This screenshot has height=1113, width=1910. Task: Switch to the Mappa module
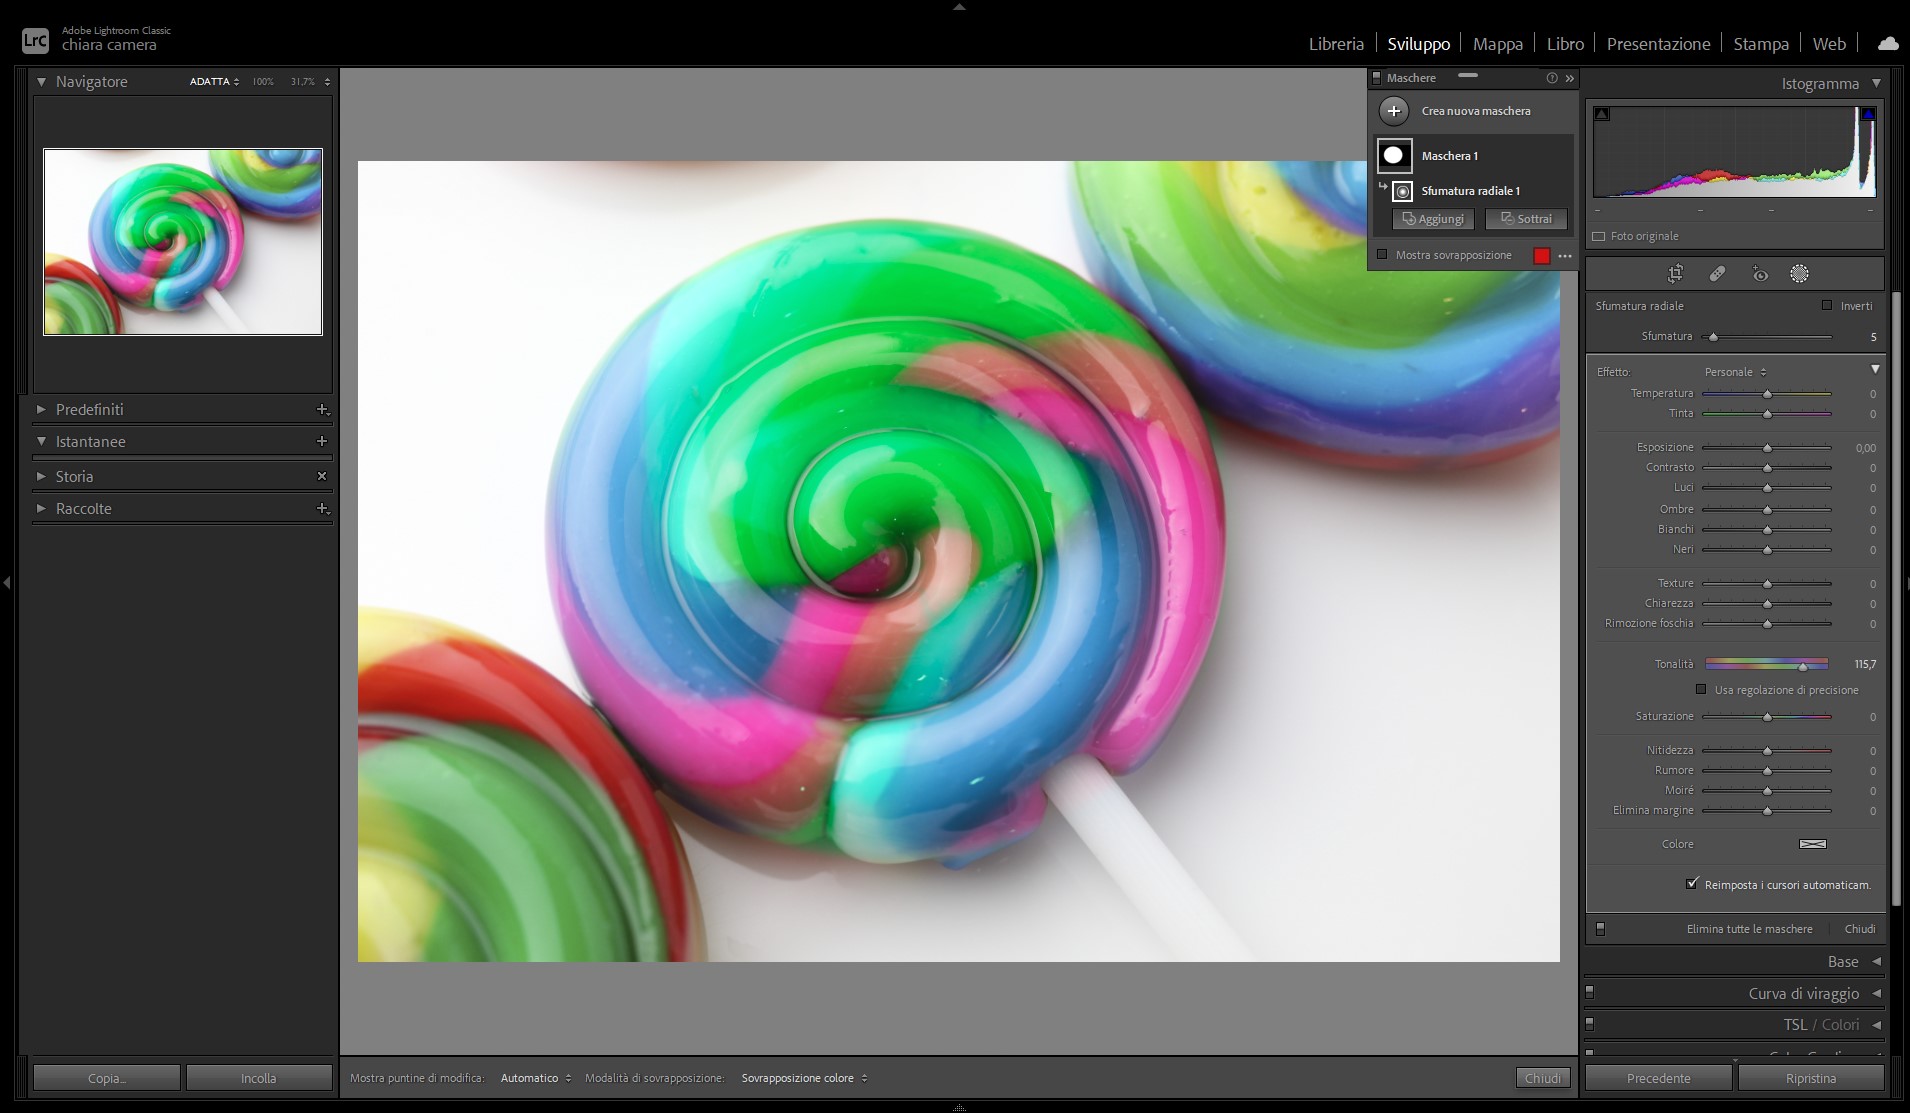1498,44
